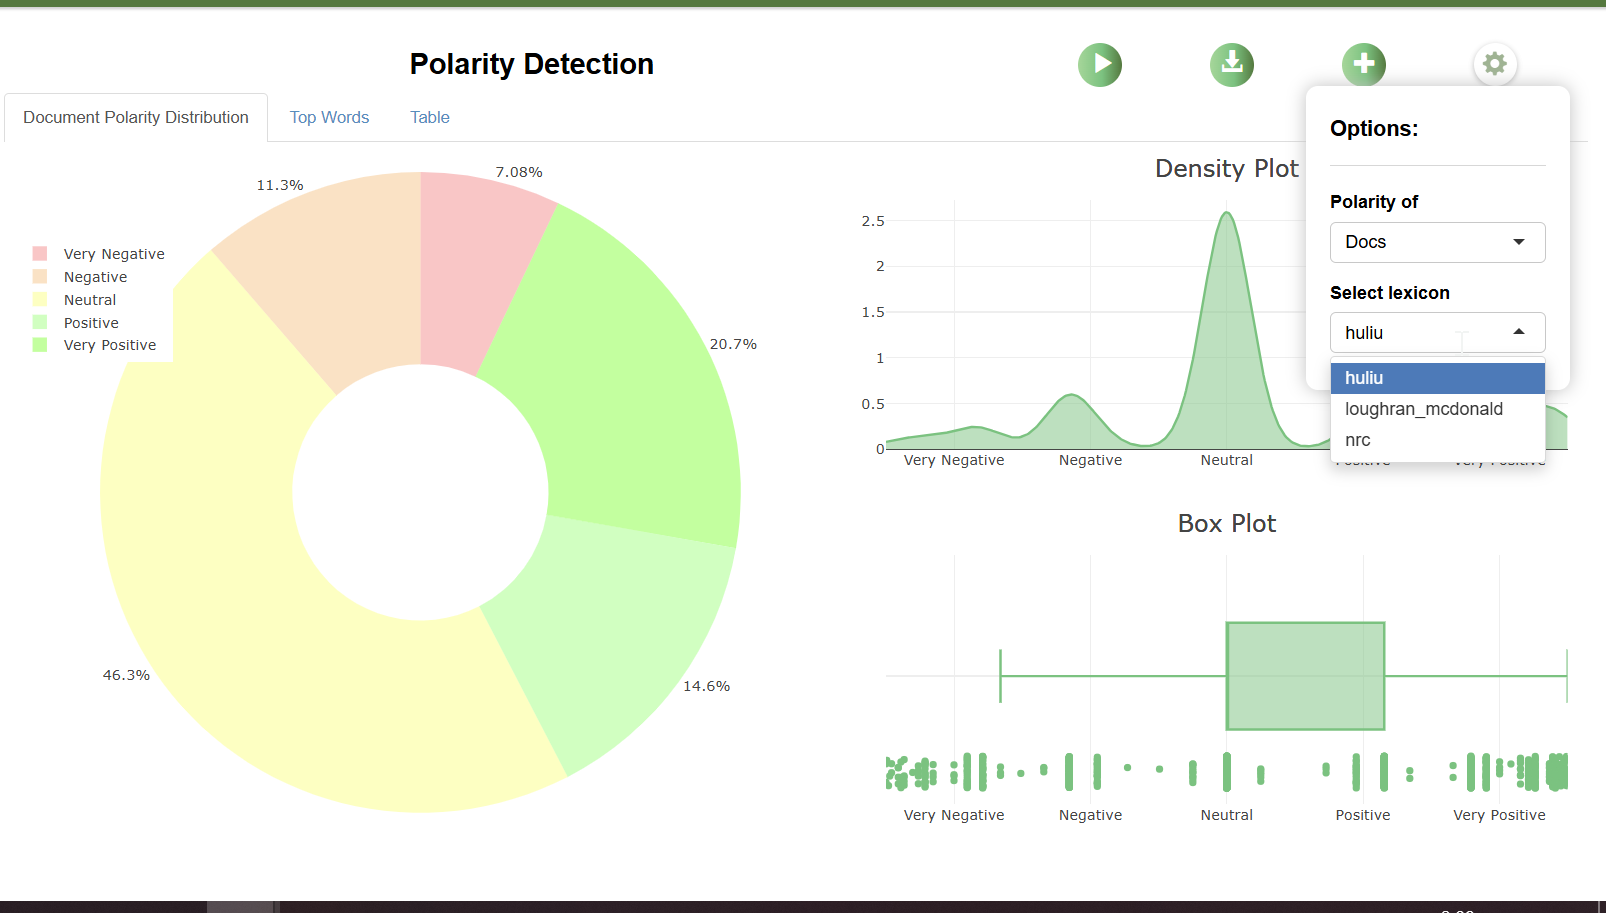Screen dimensions: 1606x913
Task: Click the green plus add icon
Action: (x=1364, y=65)
